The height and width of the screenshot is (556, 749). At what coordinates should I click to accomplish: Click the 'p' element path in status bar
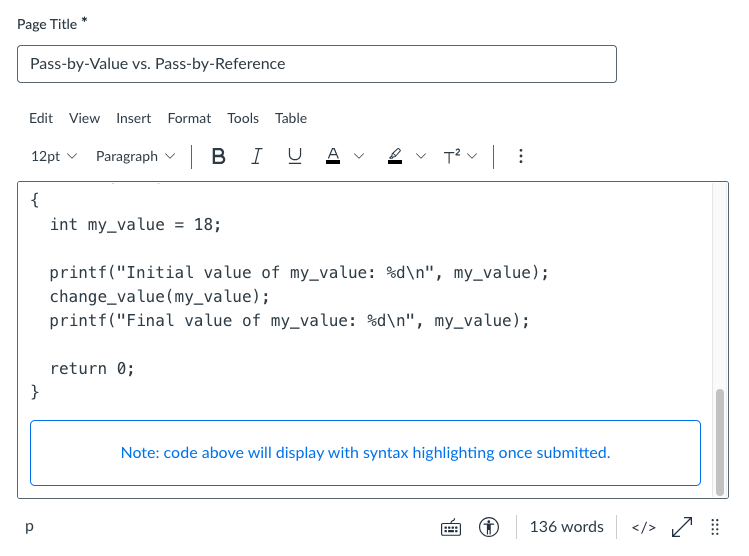click(x=30, y=526)
